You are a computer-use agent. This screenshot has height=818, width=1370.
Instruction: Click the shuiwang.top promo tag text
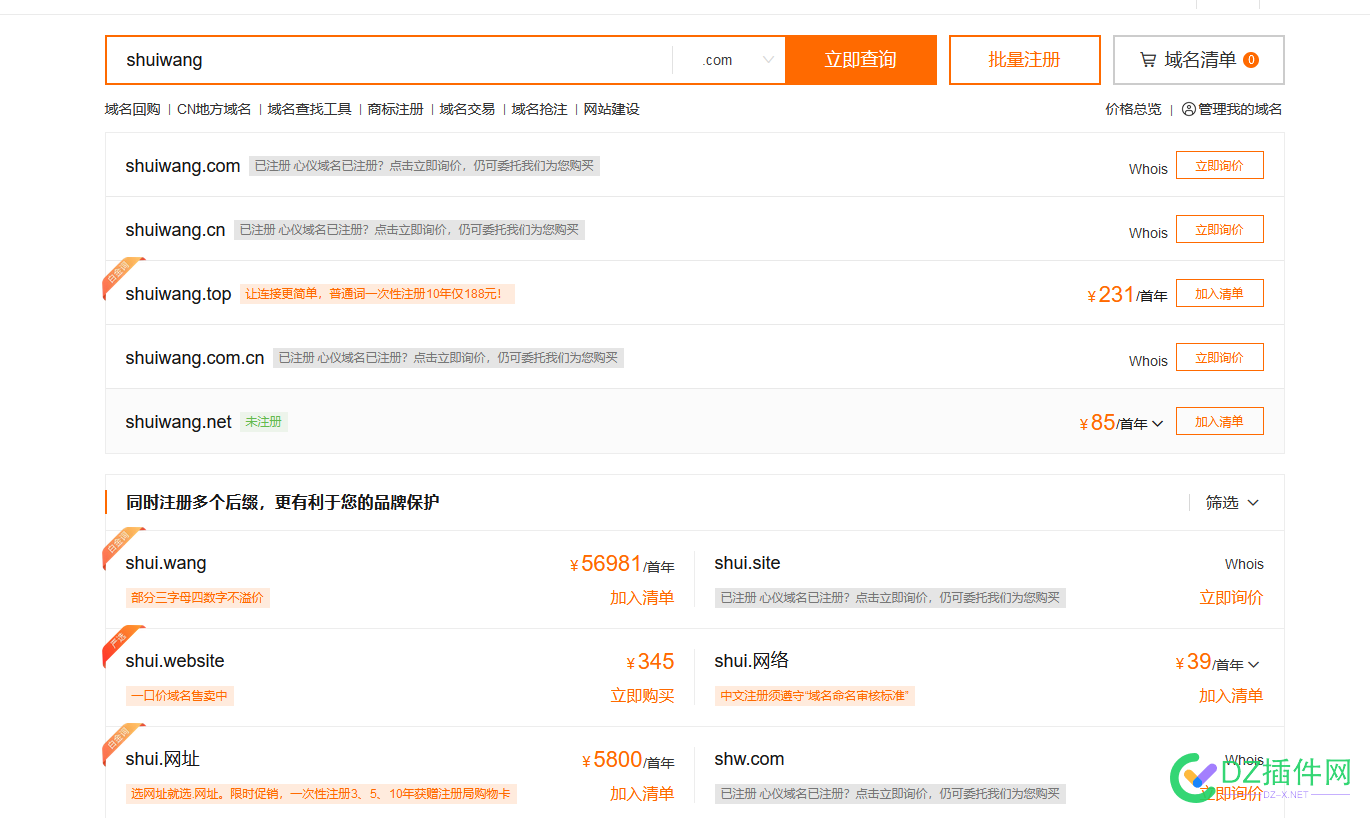[377, 294]
